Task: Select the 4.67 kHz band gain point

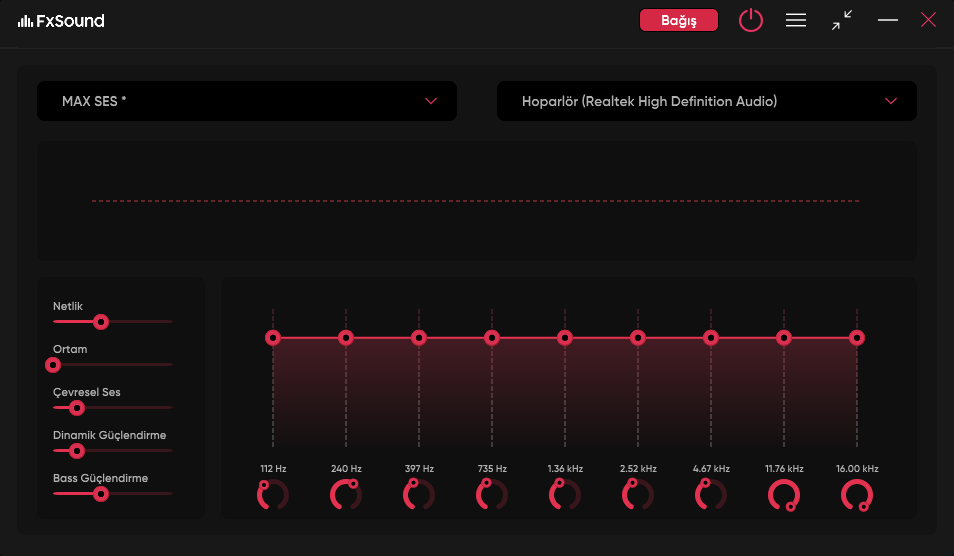Action: click(711, 338)
